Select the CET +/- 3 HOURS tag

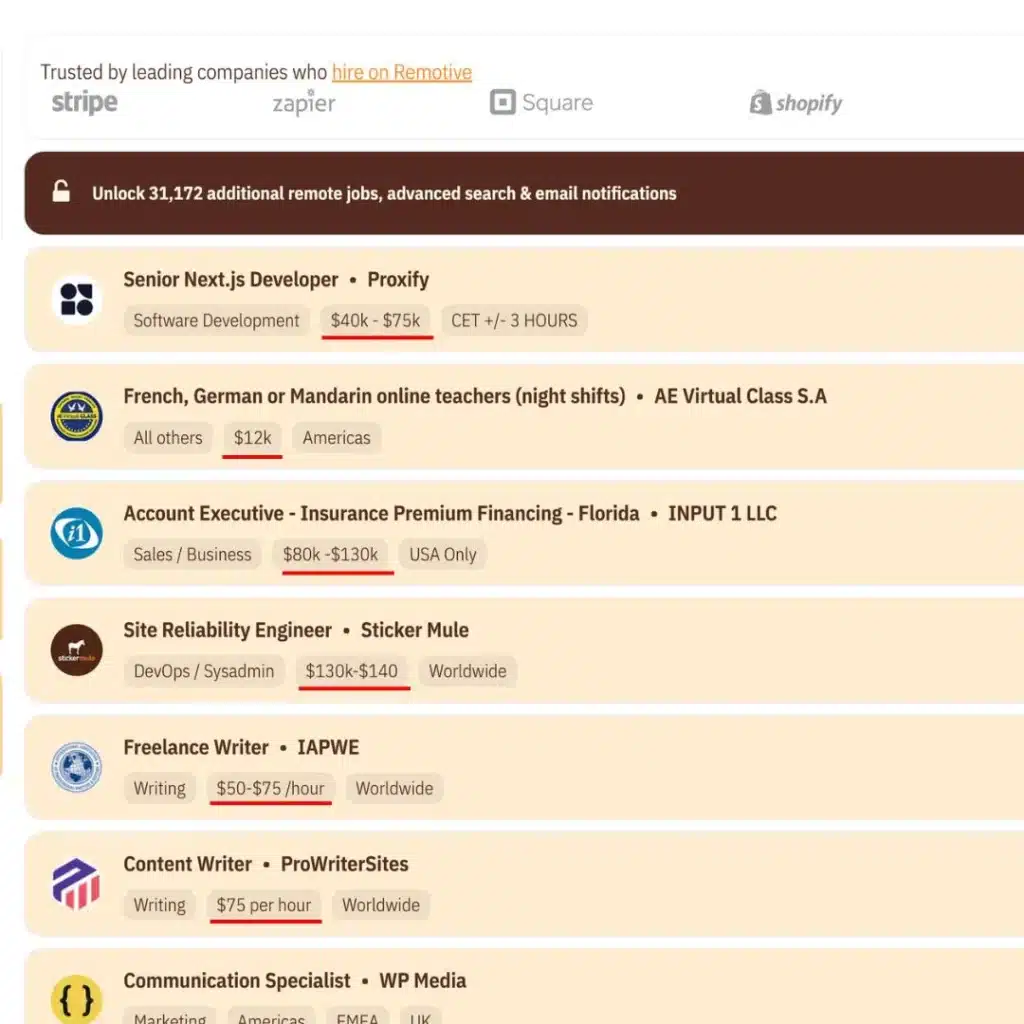[x=515, y=321]
